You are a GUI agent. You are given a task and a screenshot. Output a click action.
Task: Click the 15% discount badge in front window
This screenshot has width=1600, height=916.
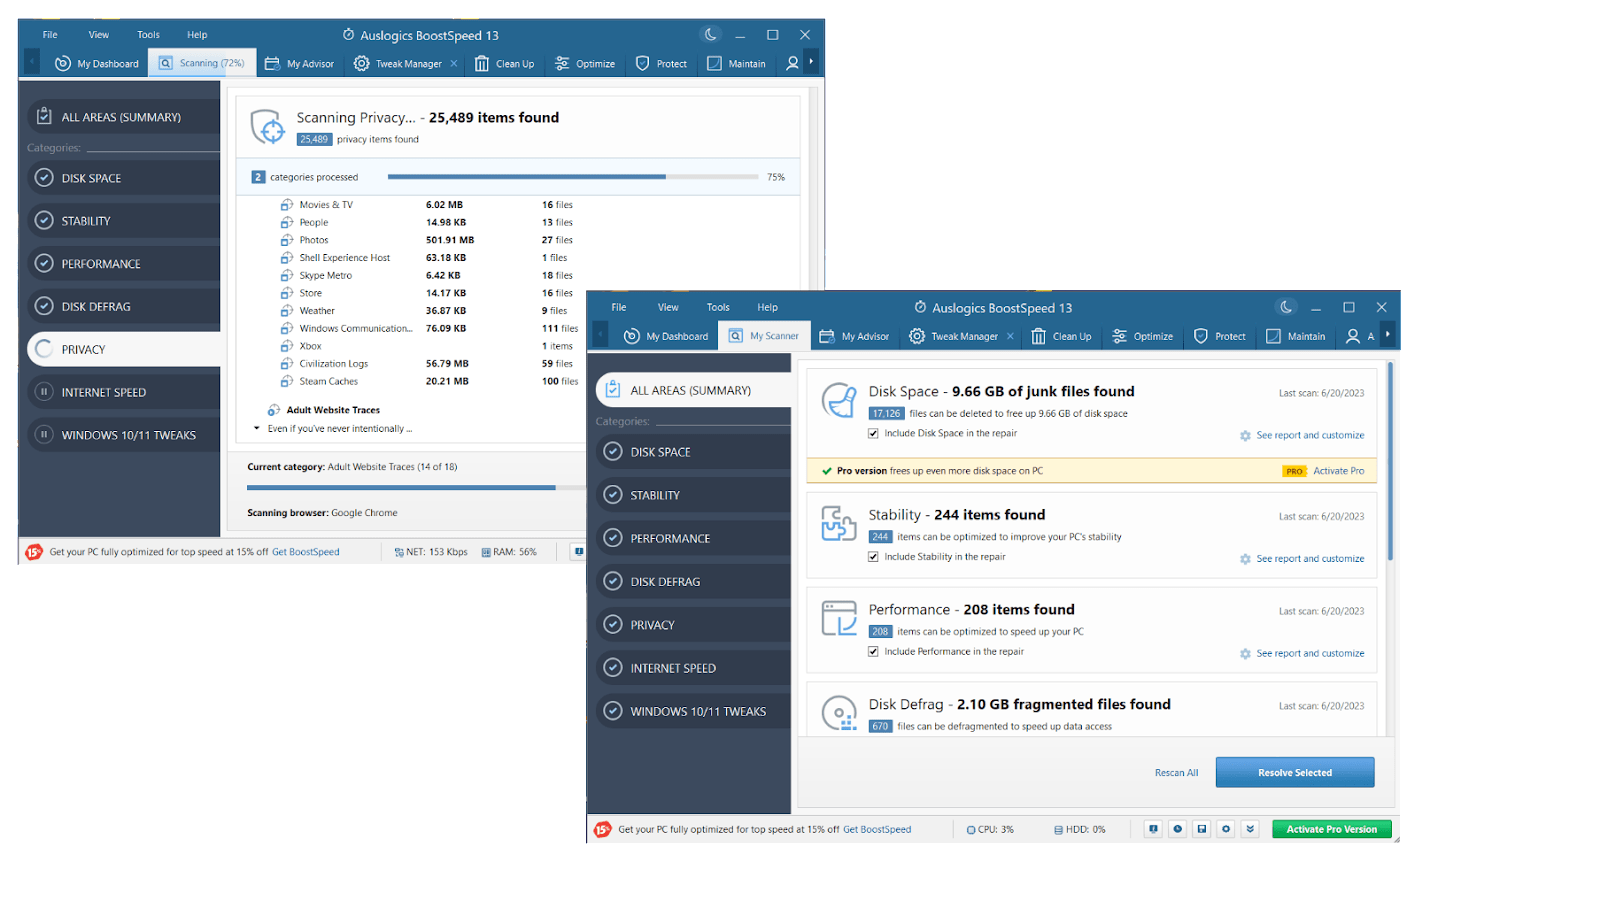[603, 829]
